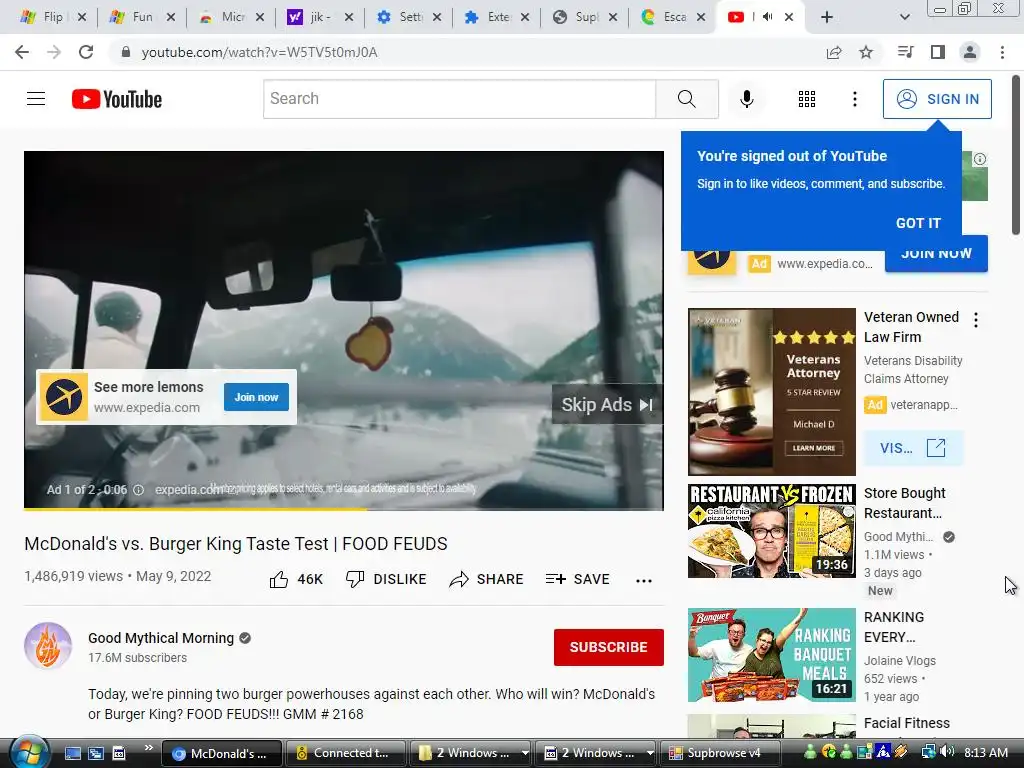
Task: Open browser profile avatar
Action: point(970,52)
